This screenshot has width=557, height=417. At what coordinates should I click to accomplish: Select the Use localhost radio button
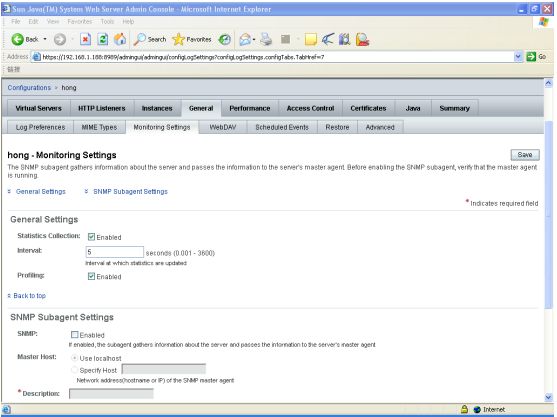(x=75, y=358)
